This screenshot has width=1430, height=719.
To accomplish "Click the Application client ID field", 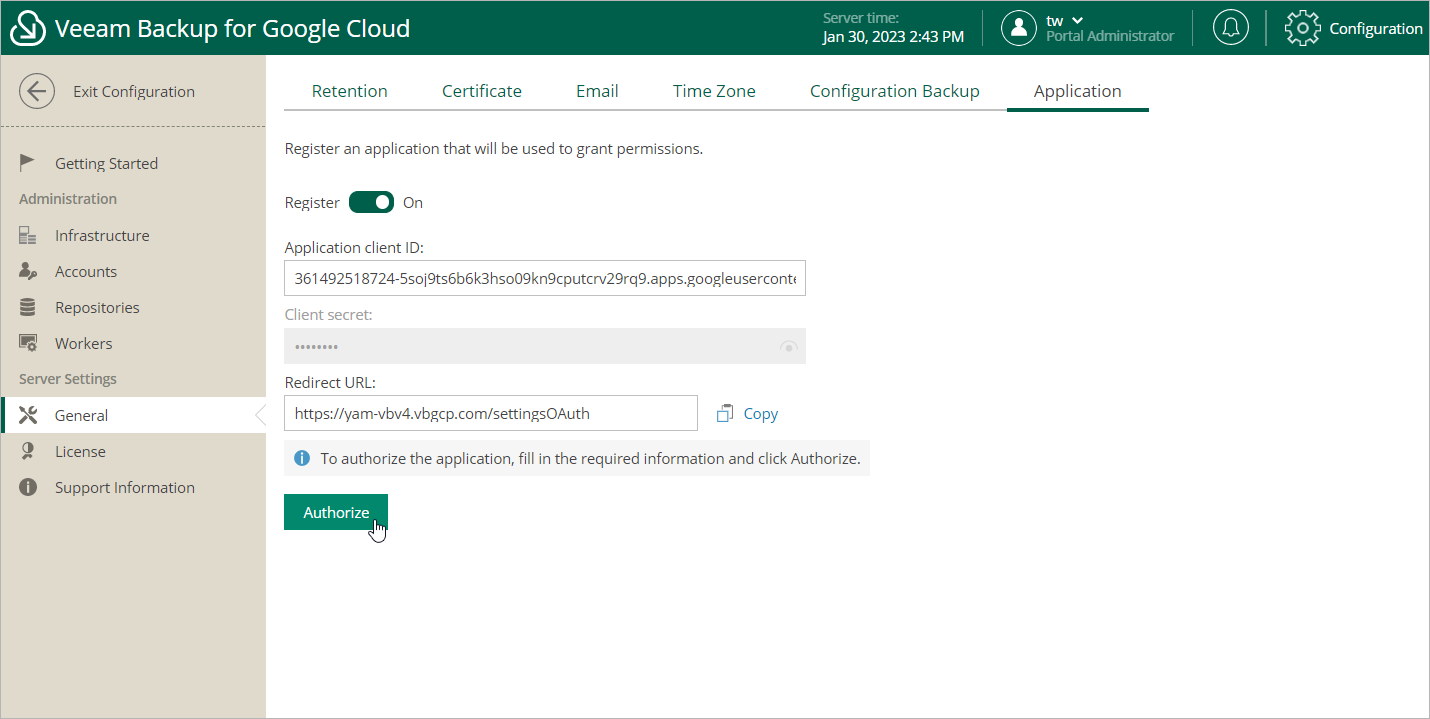I will (x=544, y=279).
